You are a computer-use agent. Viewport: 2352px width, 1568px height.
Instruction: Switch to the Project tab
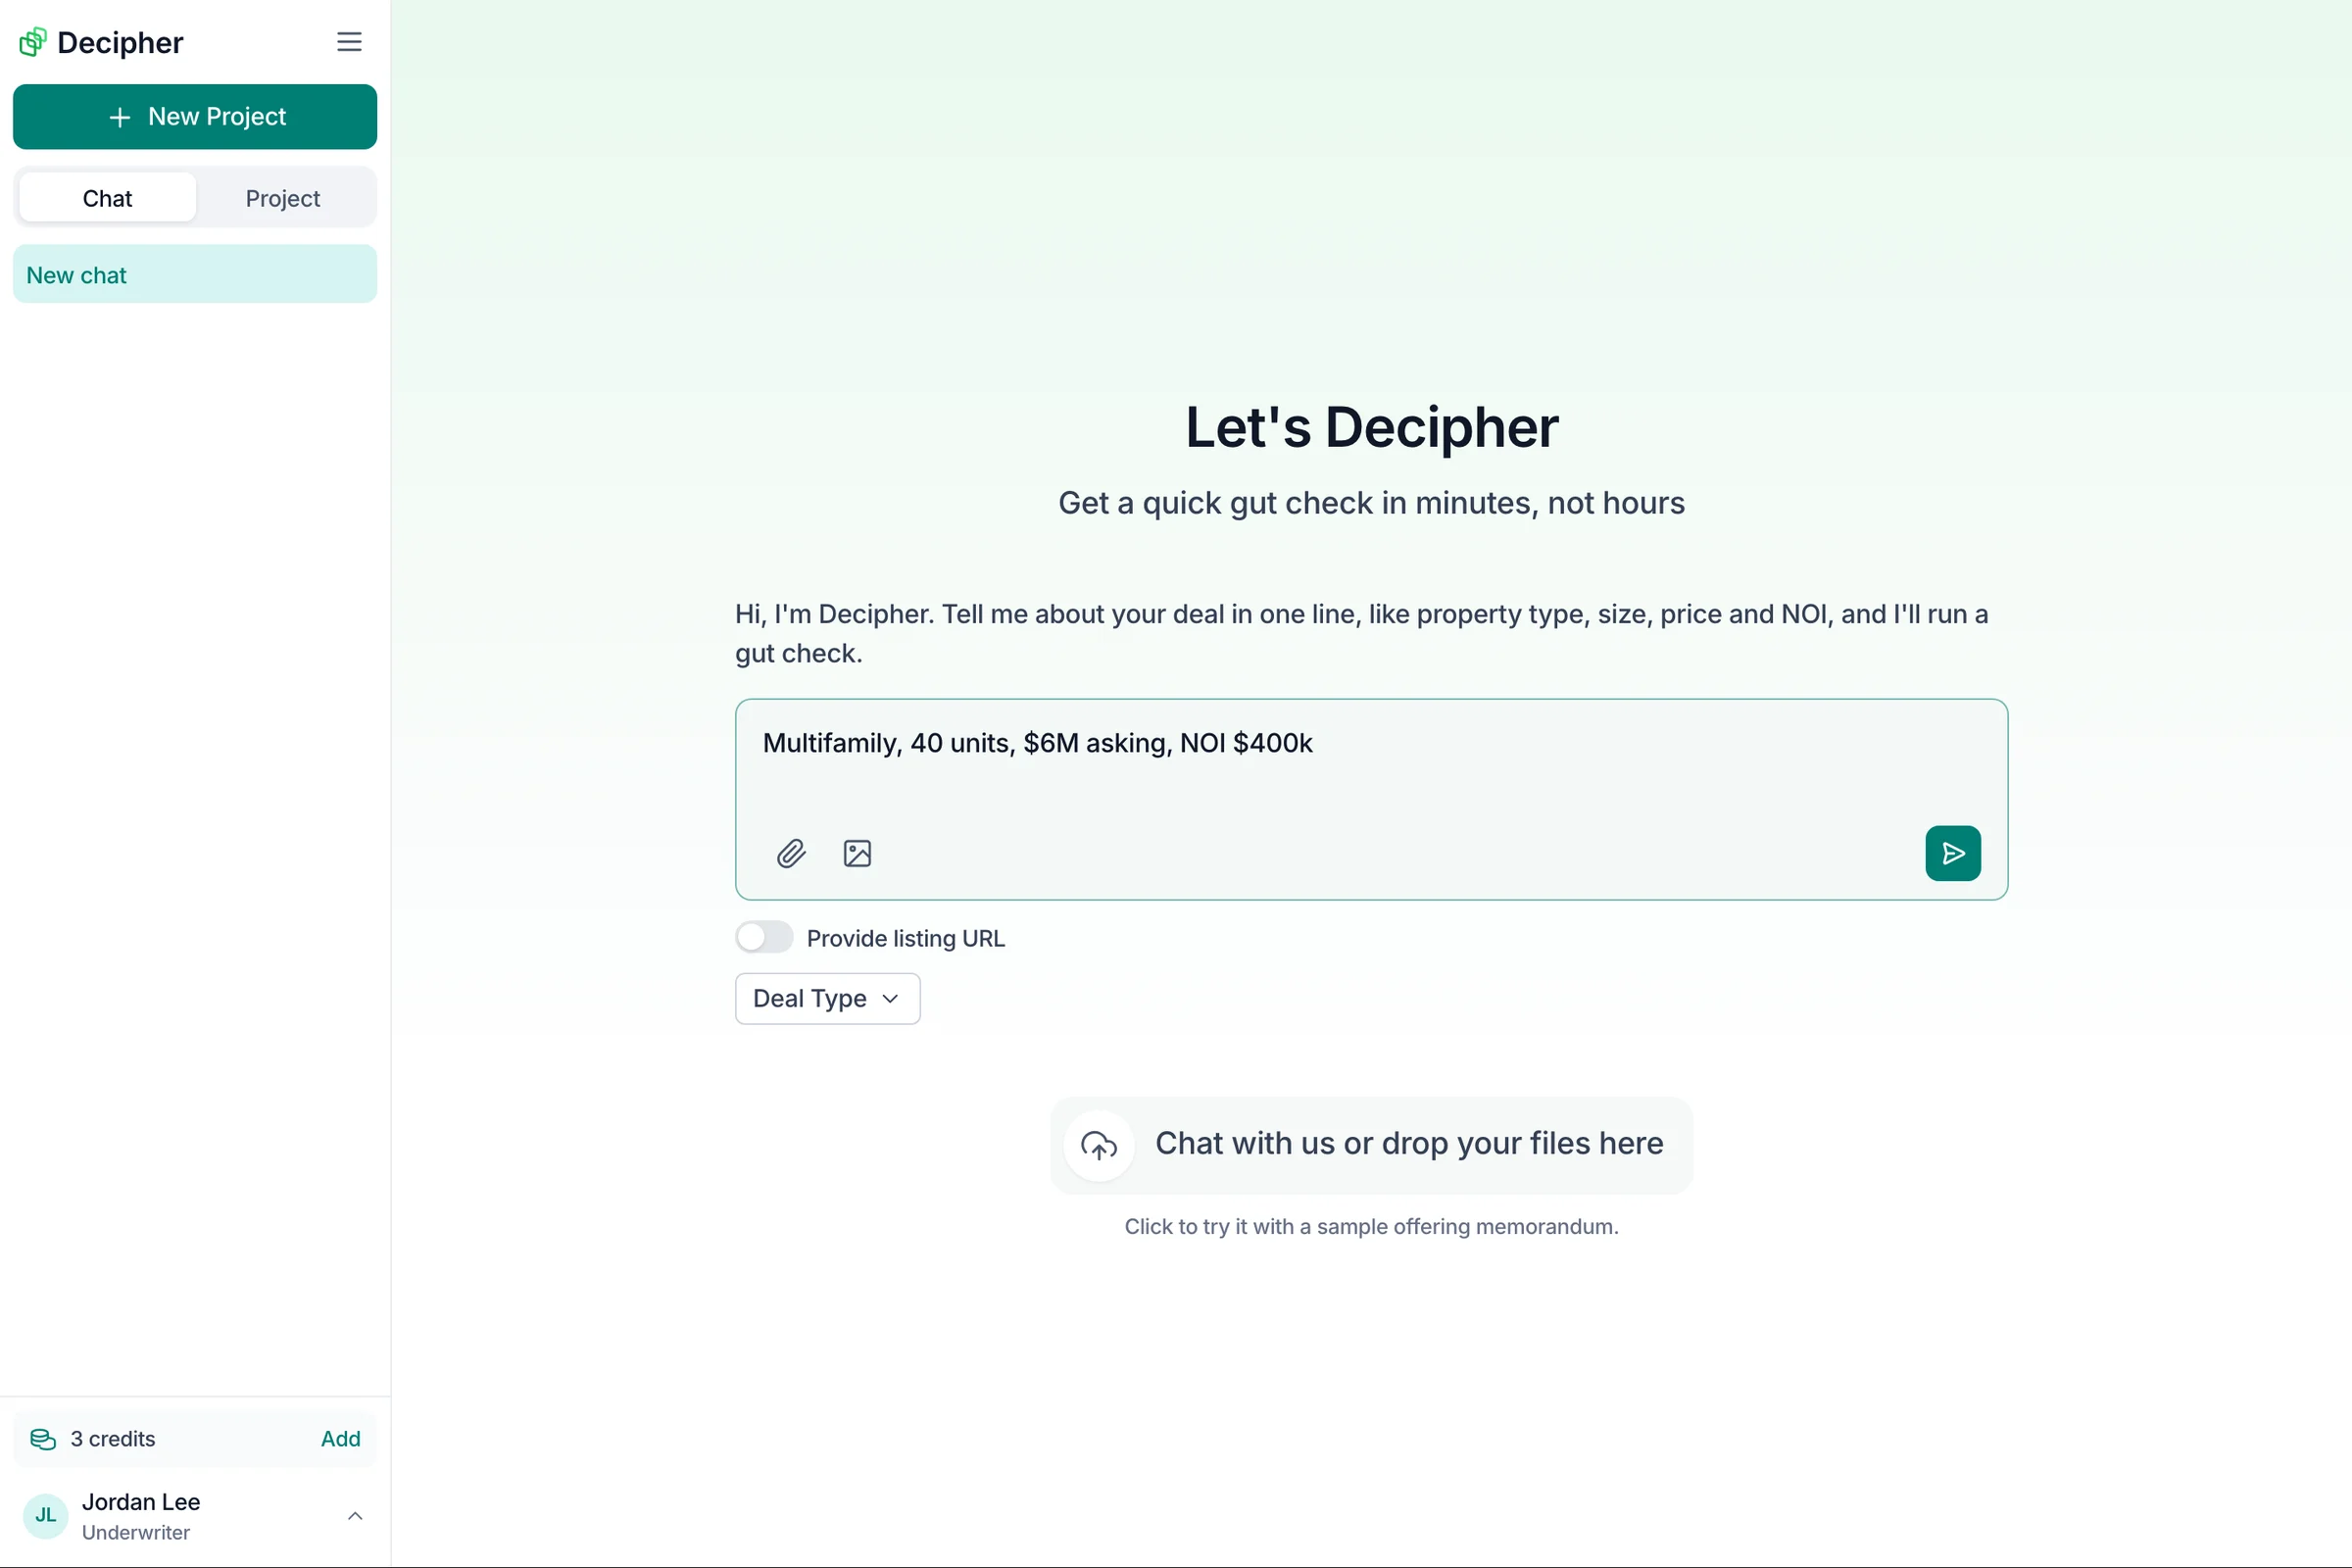coord(283,198)
